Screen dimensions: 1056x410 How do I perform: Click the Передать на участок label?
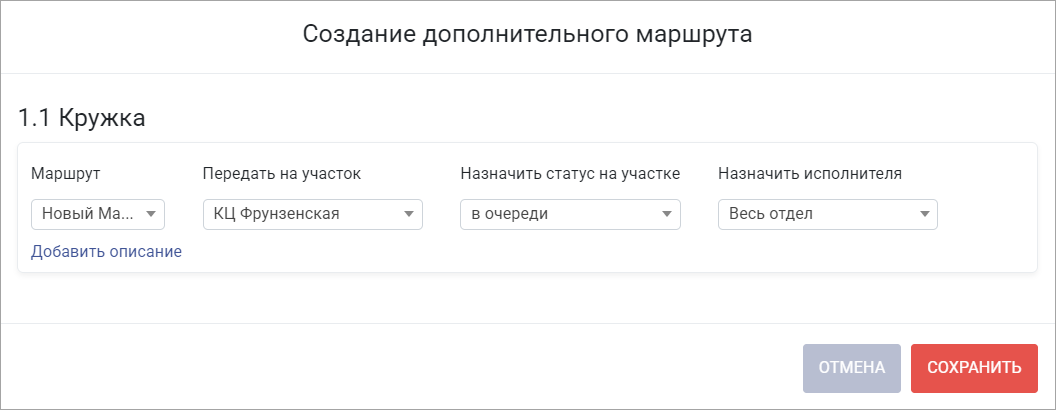point(282,174)
